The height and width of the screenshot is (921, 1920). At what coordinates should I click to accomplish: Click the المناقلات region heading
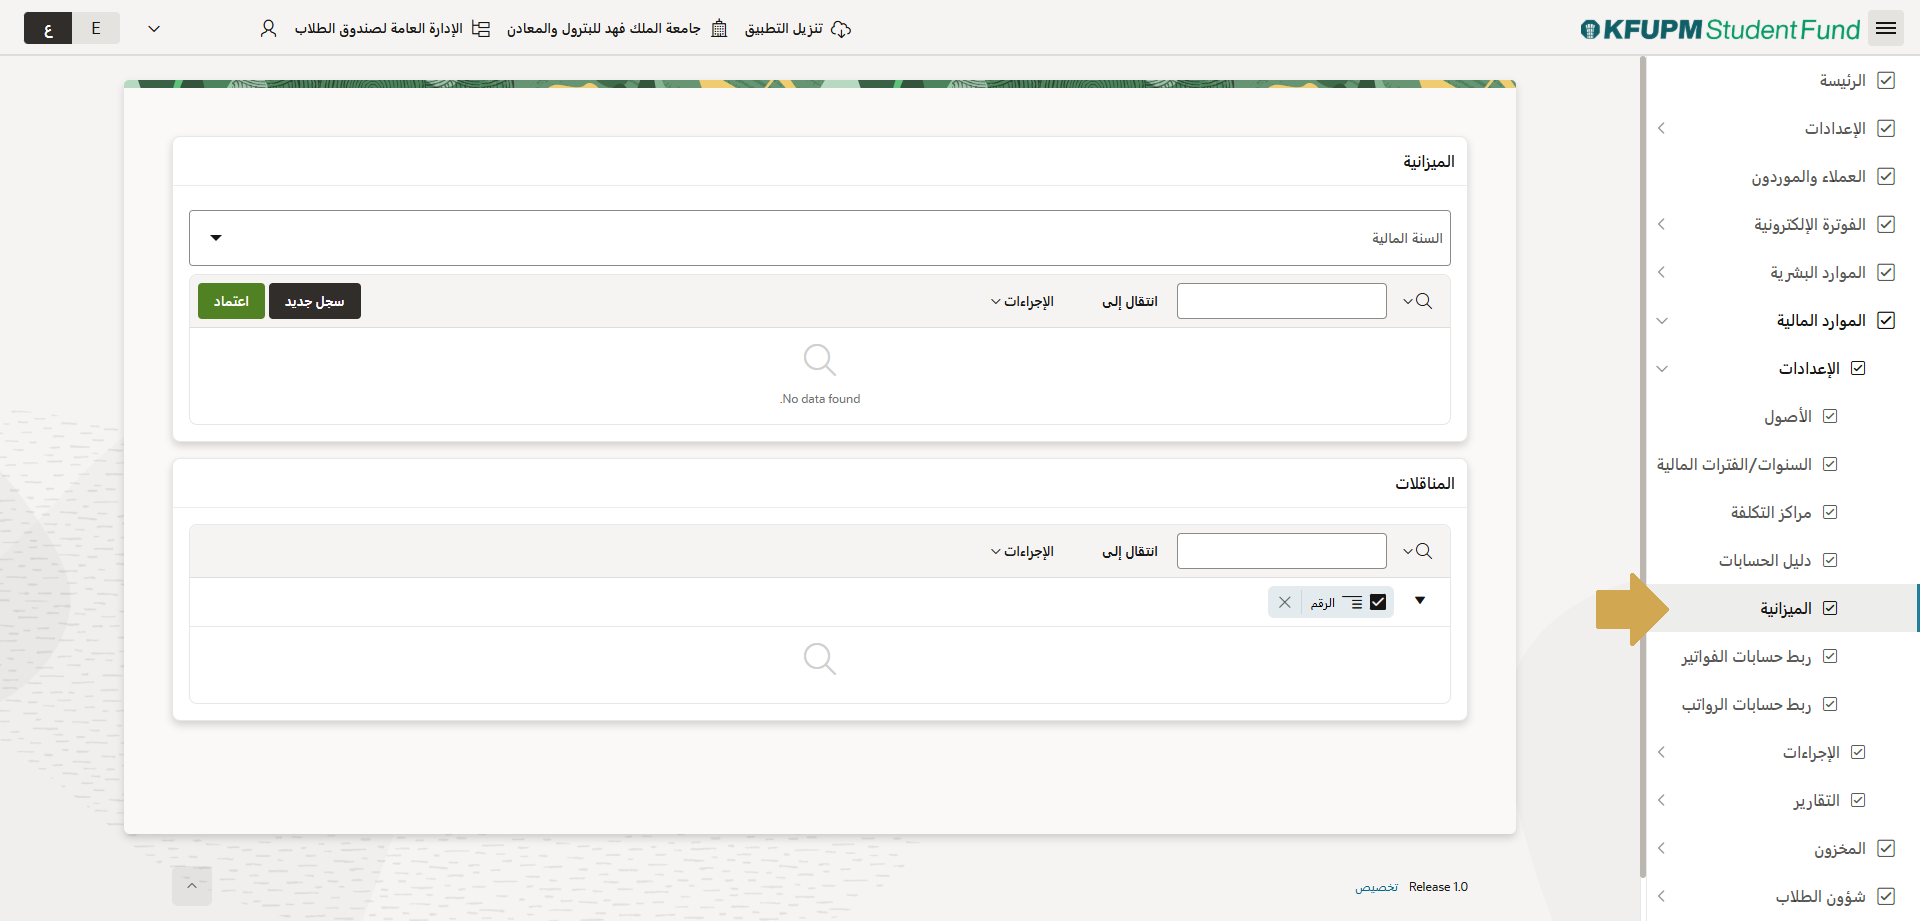pyautogui.click(x=1425, y=483)
